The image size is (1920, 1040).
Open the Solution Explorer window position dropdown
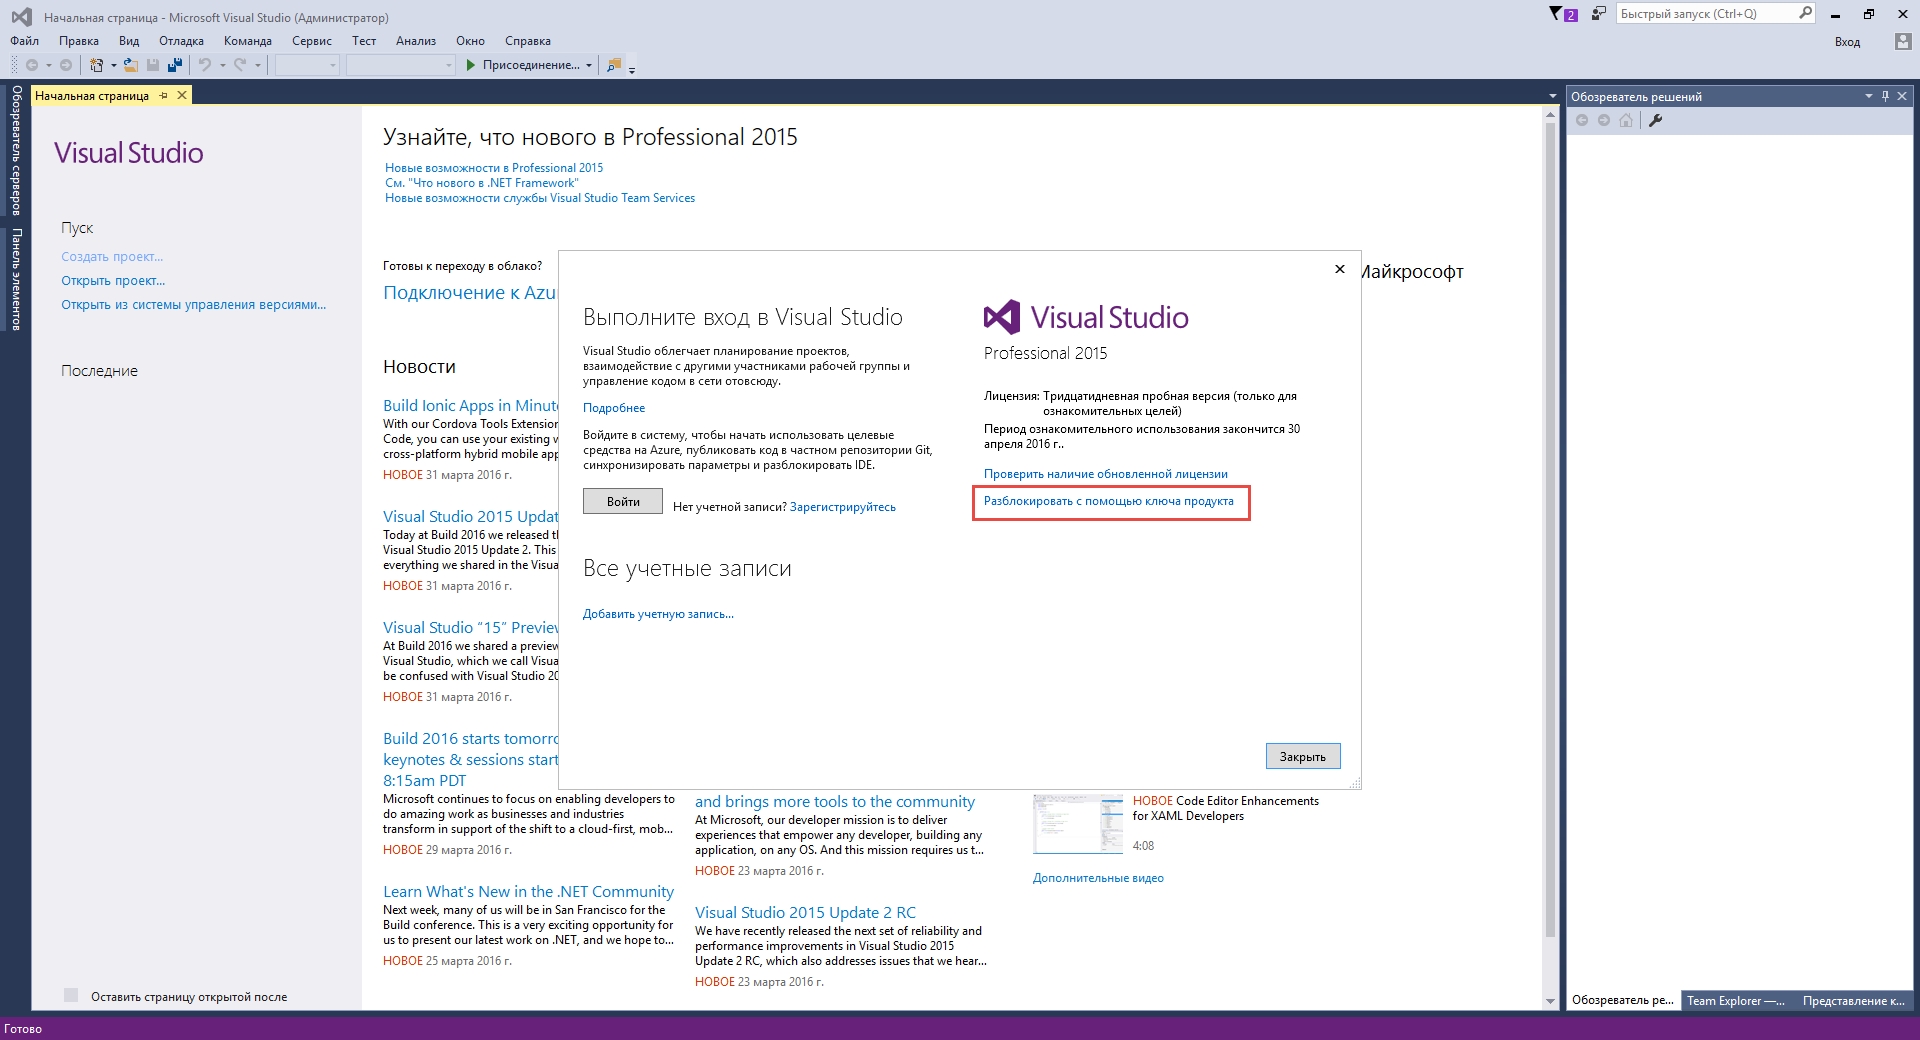pos(1868,96)
